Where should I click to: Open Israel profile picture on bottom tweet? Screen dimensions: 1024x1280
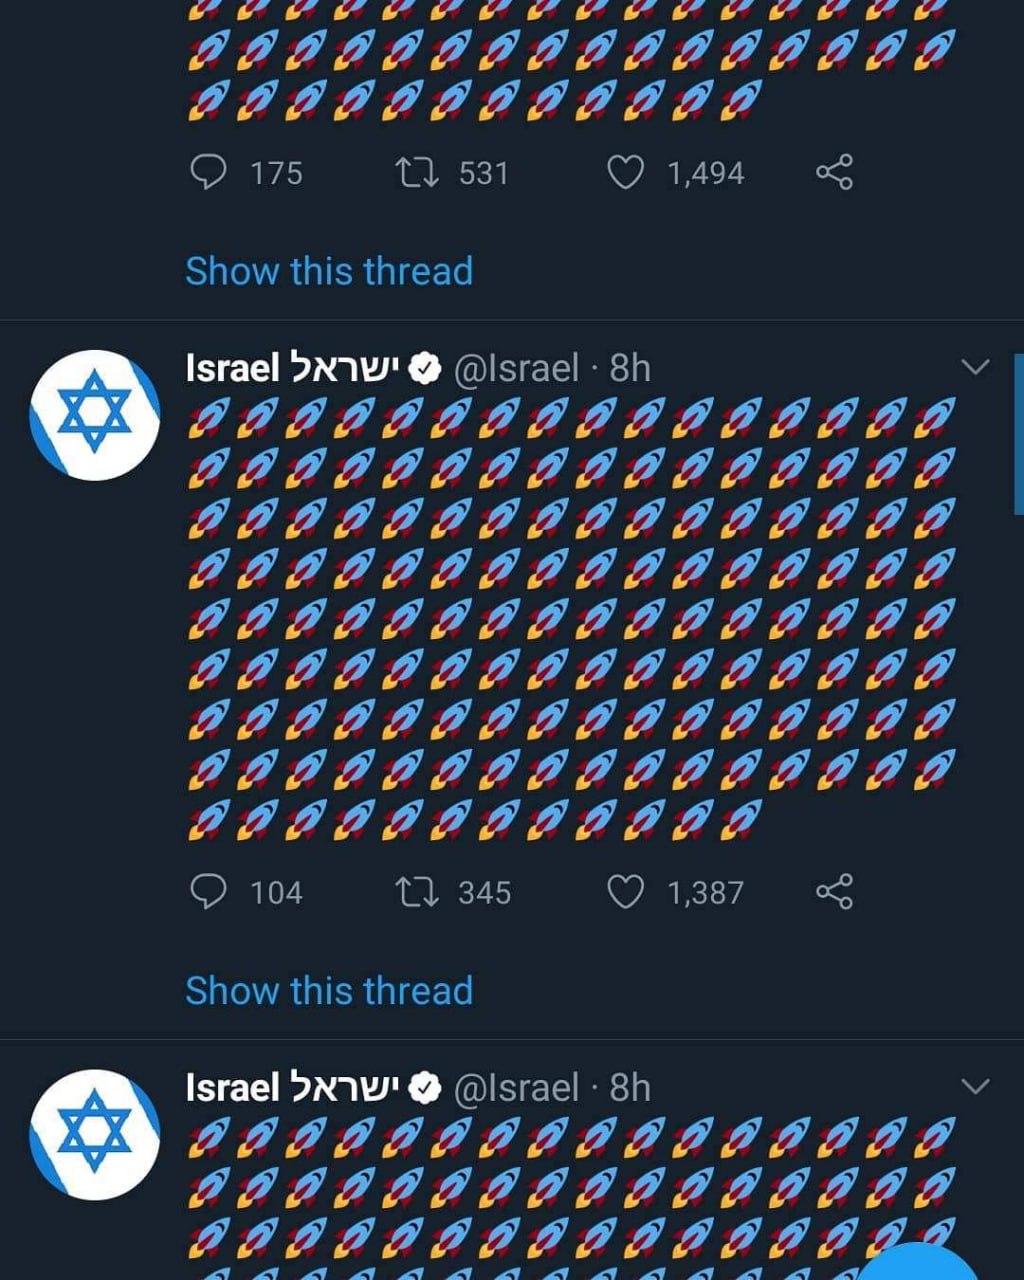click(x=95, y=1134)
